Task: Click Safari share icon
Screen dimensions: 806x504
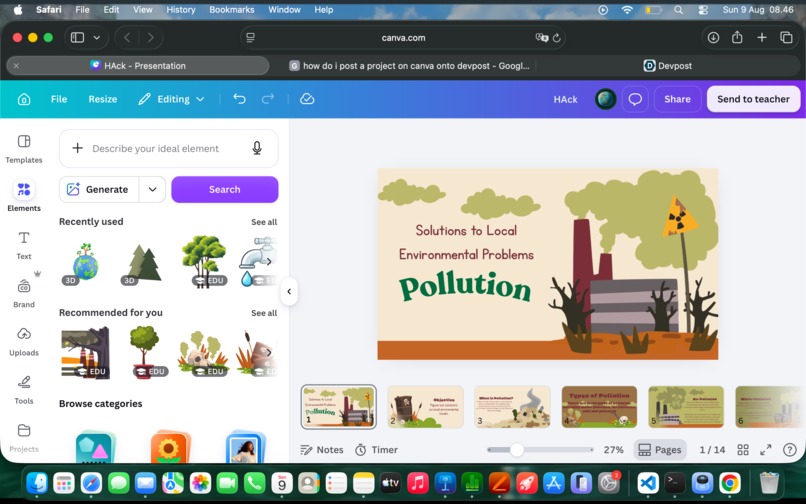Action: (x=737, y=38)
